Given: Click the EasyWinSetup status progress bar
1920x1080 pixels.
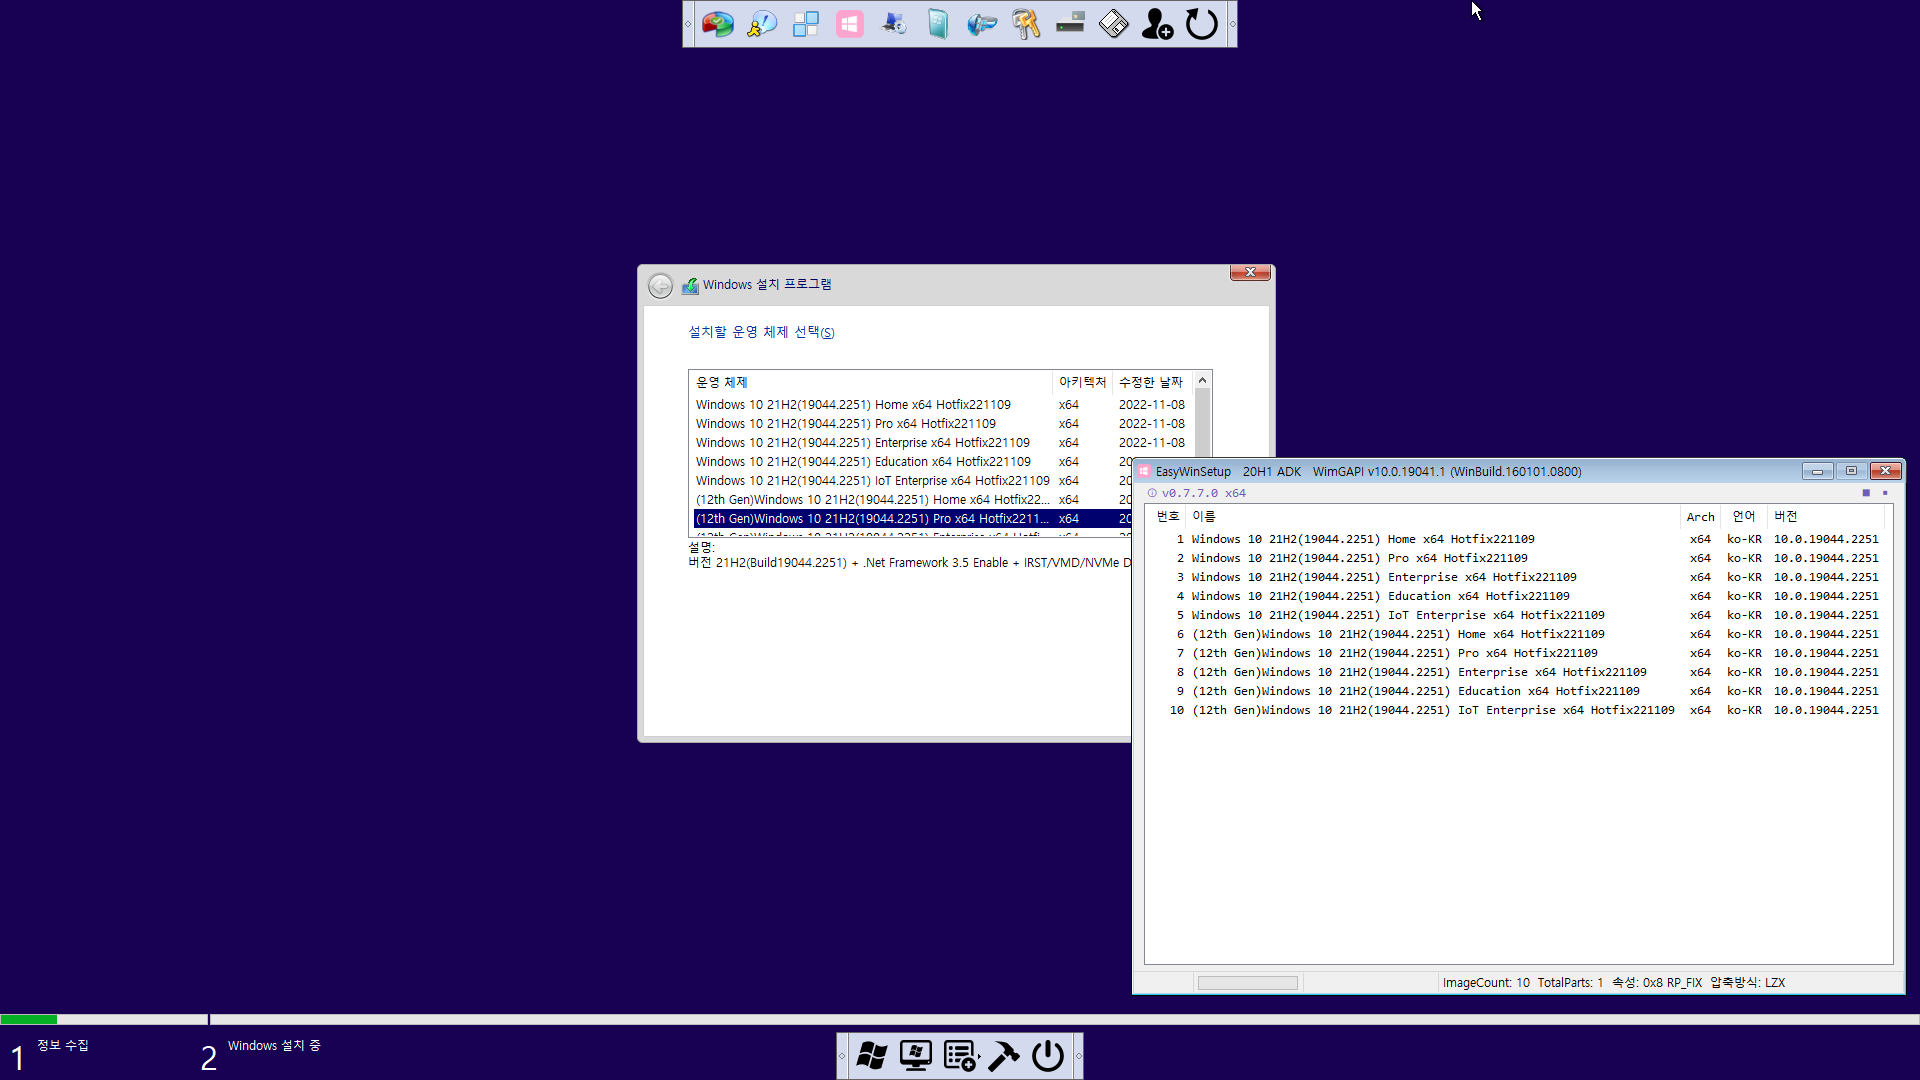Looking at the screenshot, I should point(1247,983).
